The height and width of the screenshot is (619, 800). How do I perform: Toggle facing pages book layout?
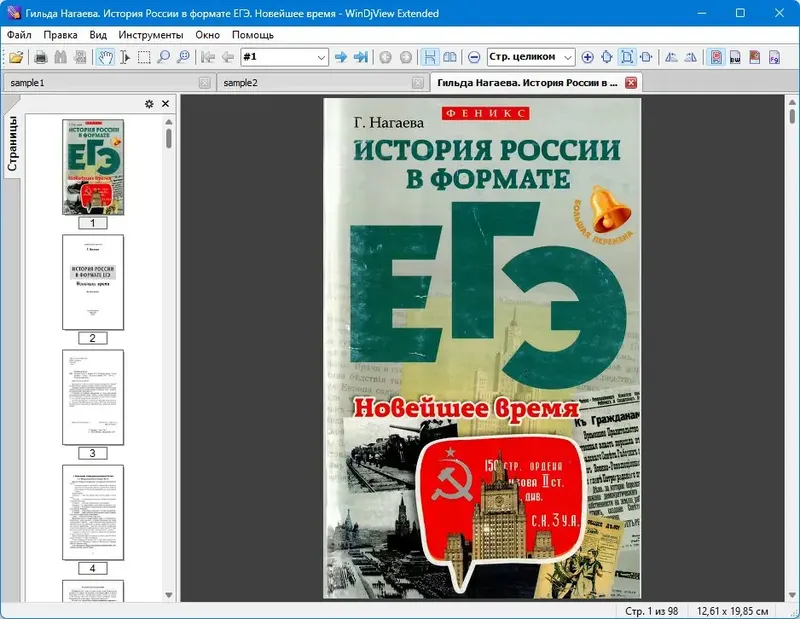pos(450,57)
